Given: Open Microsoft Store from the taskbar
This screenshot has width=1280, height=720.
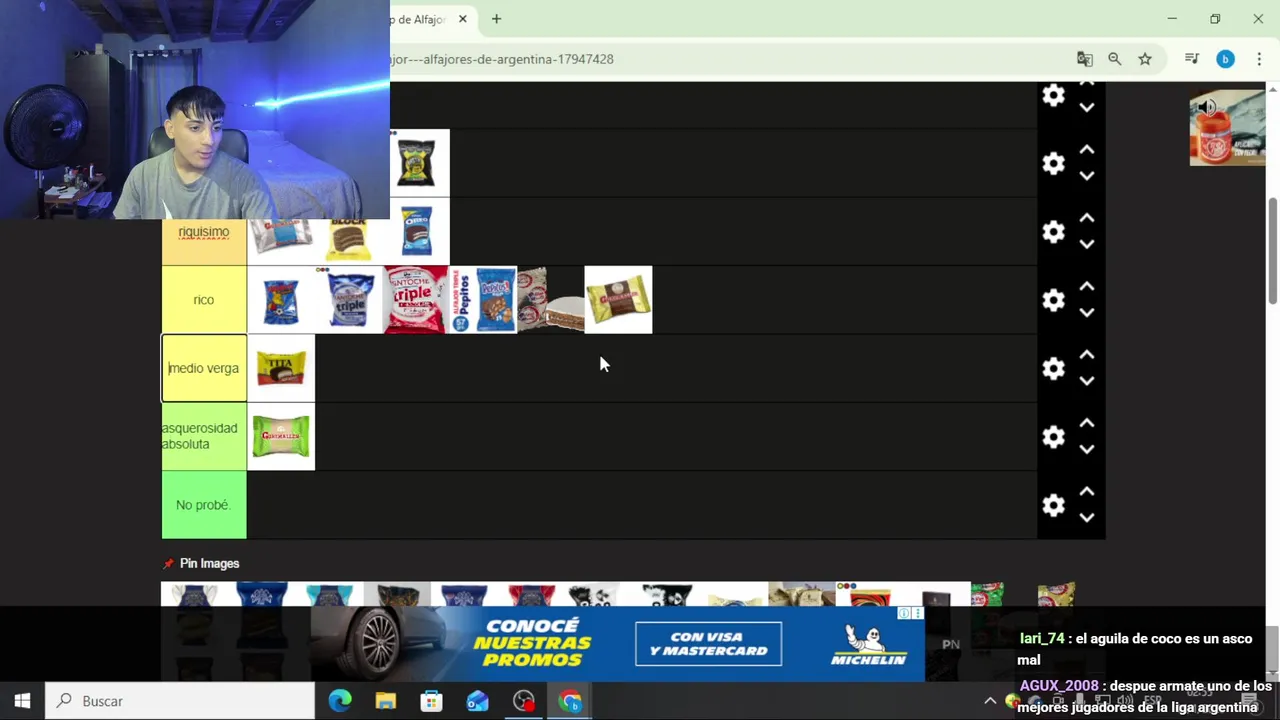Looking at the screenshot, I should [431, 701].
